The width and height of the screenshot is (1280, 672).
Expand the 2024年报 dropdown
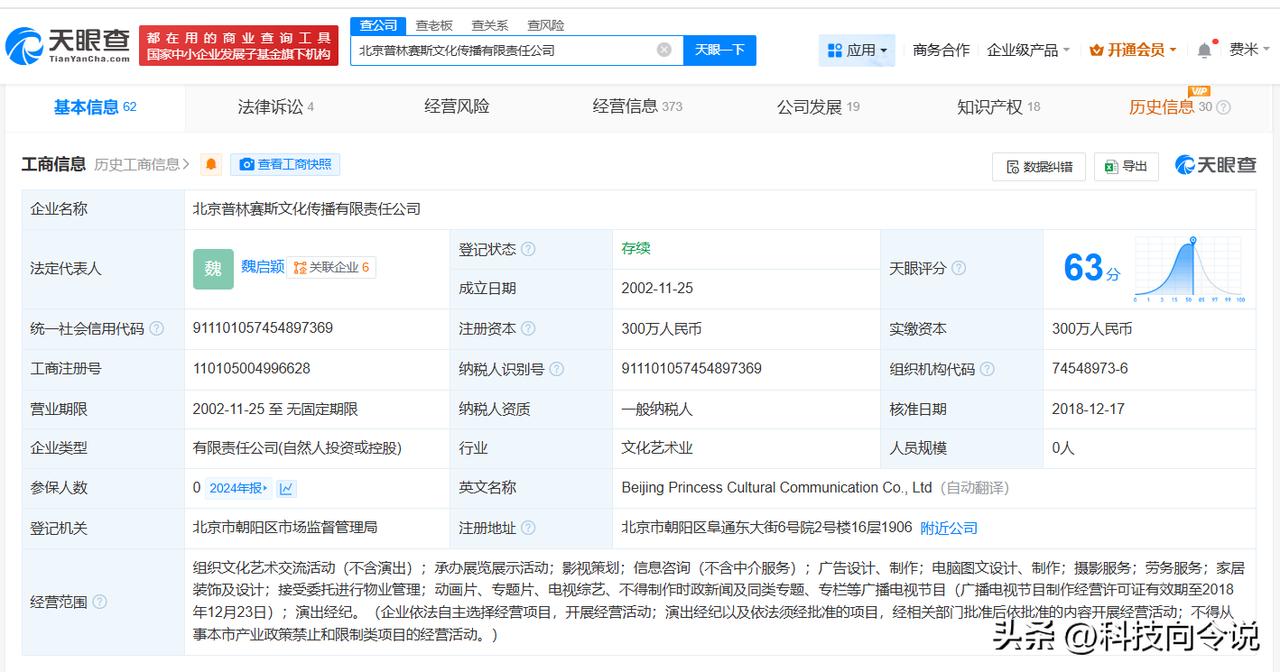pos(238,488)
